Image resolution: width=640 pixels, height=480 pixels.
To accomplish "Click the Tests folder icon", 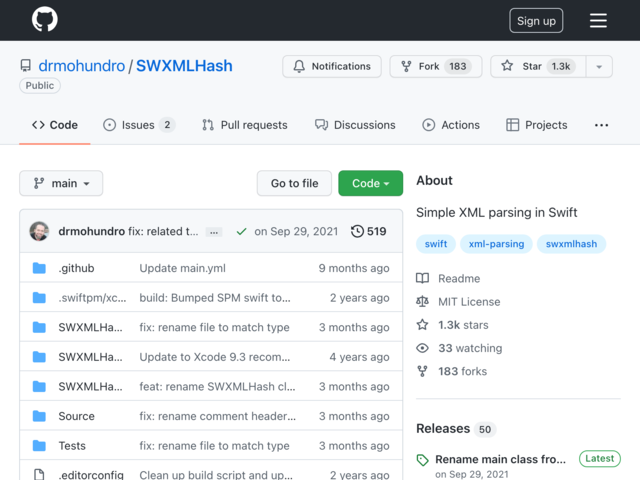I will 39,445.
